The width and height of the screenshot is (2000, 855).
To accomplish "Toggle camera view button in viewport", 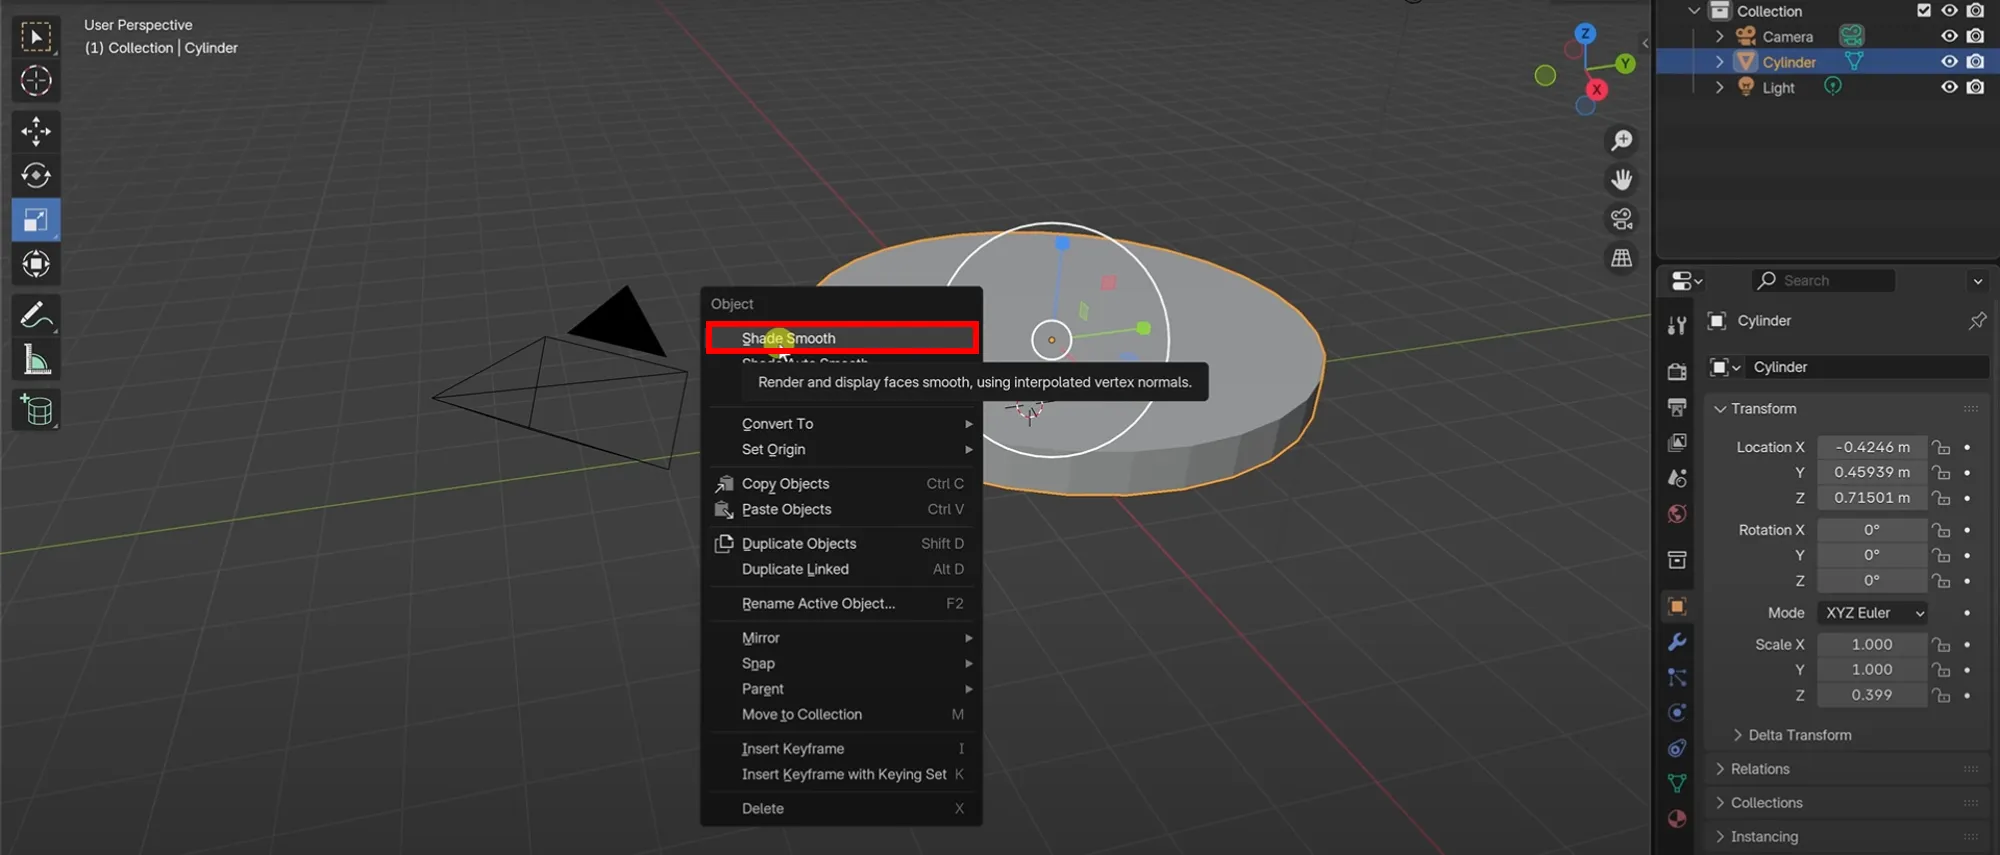I will 1621,219.
